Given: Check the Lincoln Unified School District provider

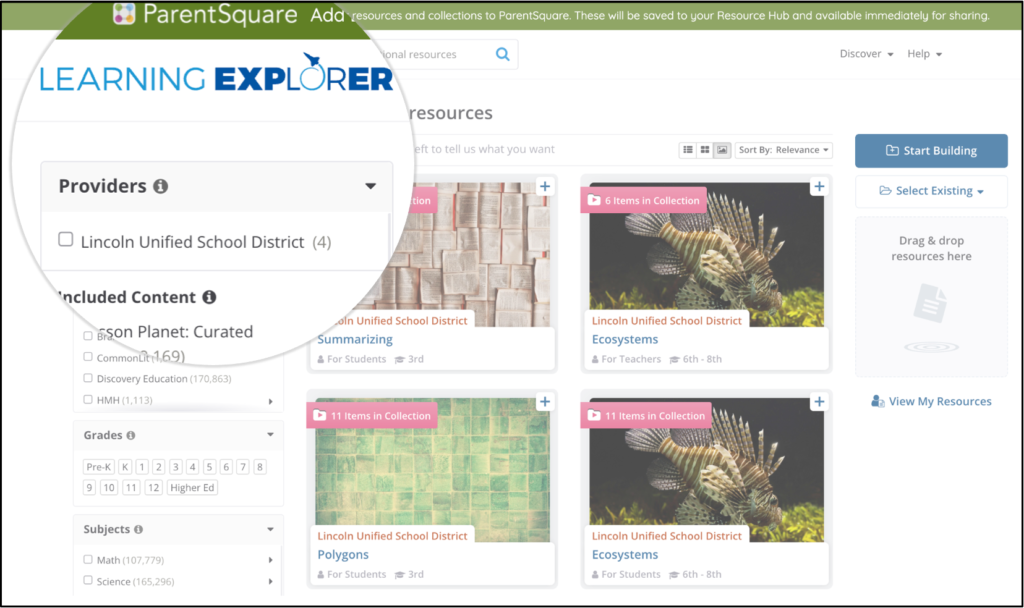Looking at the screenshot, I should tap(66, 240).
